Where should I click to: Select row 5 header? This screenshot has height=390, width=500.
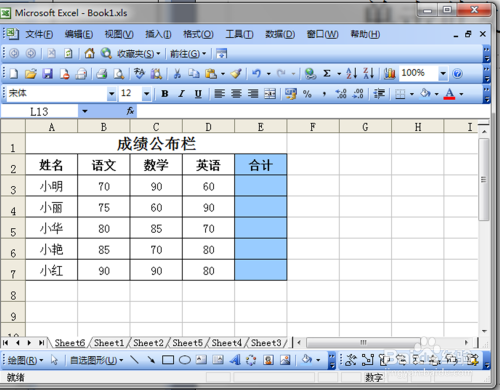coord(13,228)
